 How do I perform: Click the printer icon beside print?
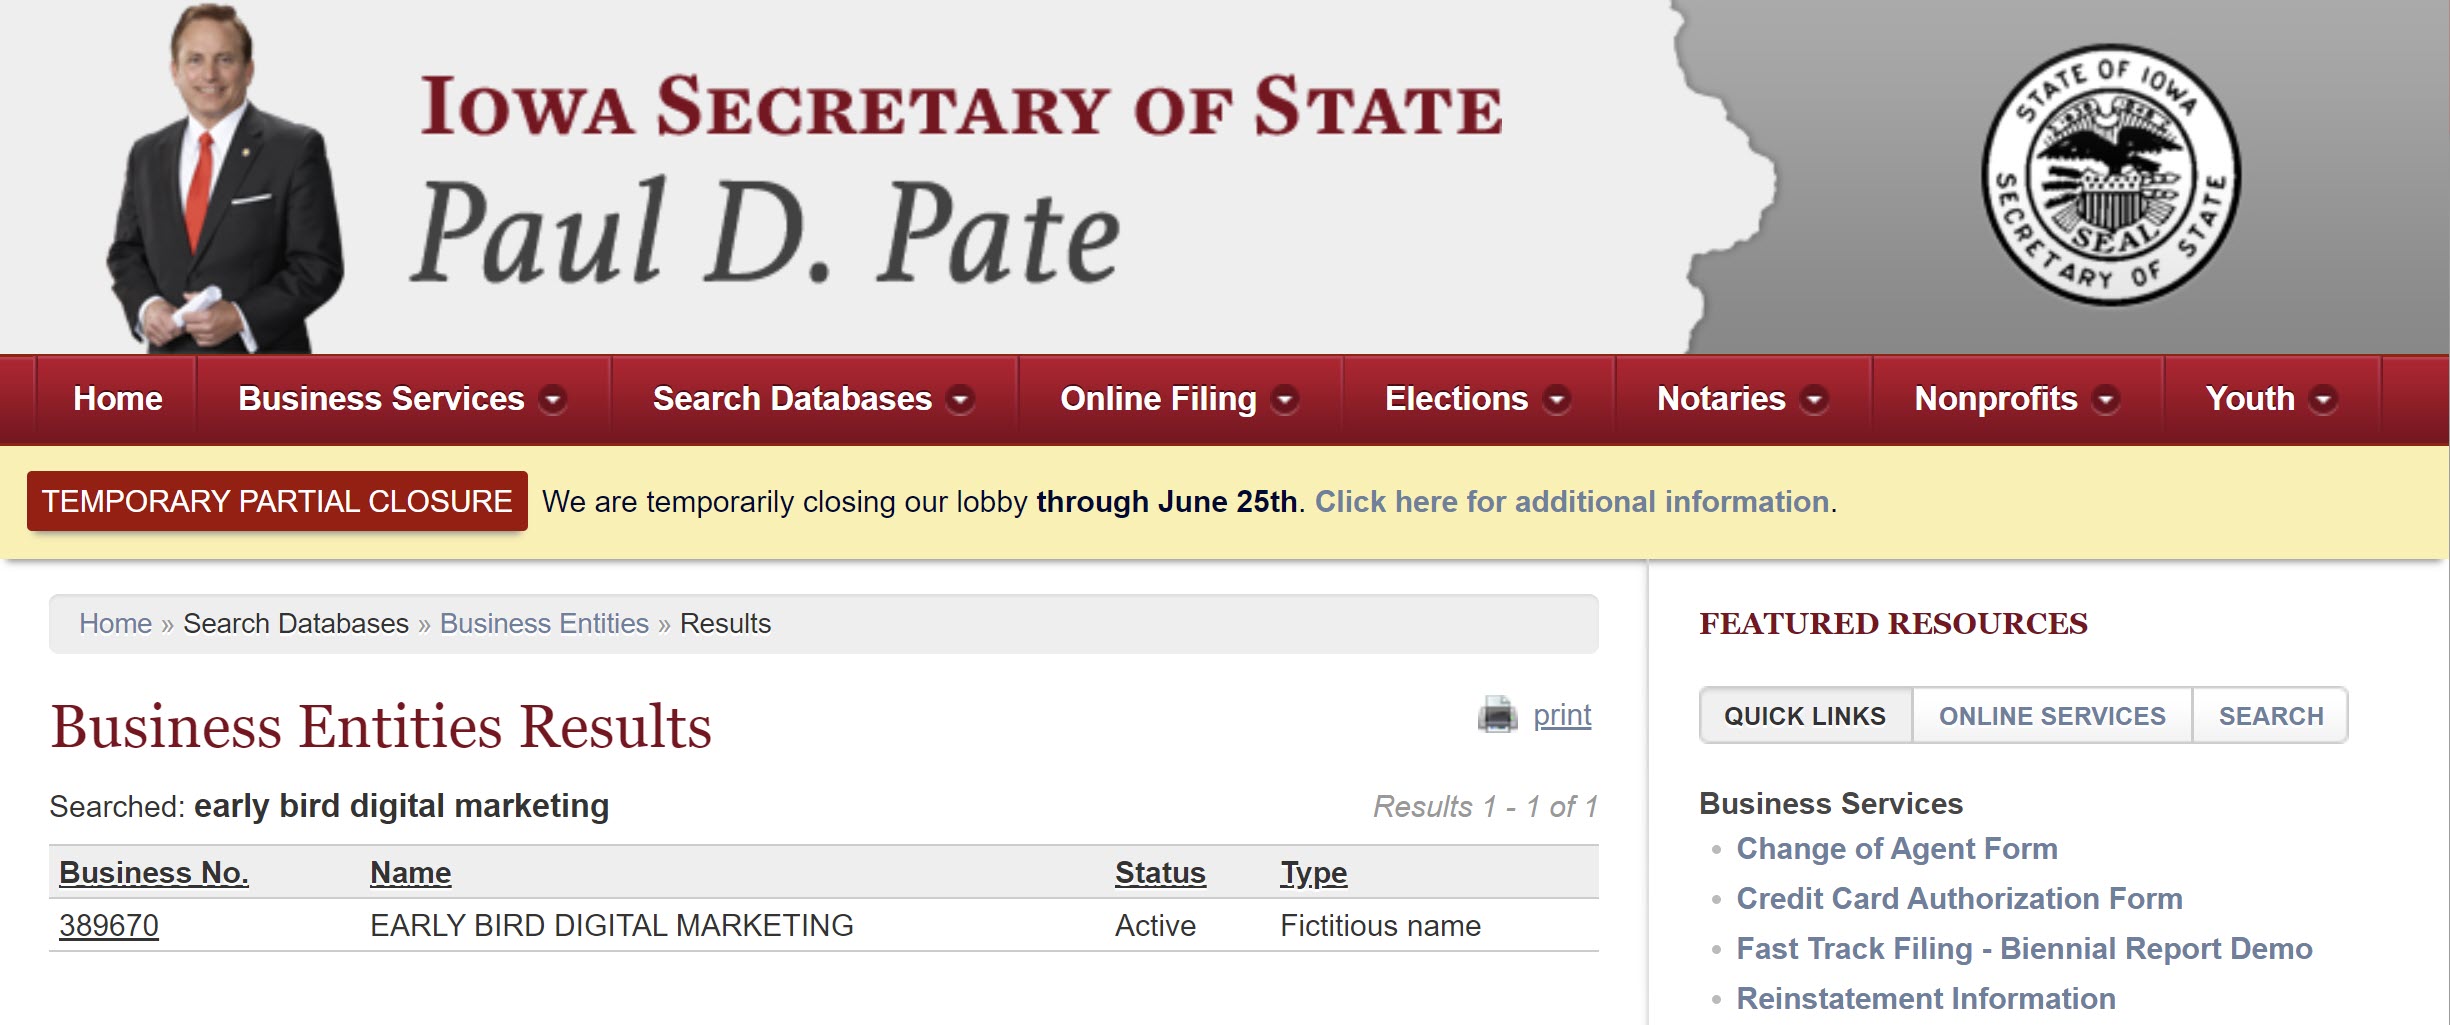click(1497, 715)
